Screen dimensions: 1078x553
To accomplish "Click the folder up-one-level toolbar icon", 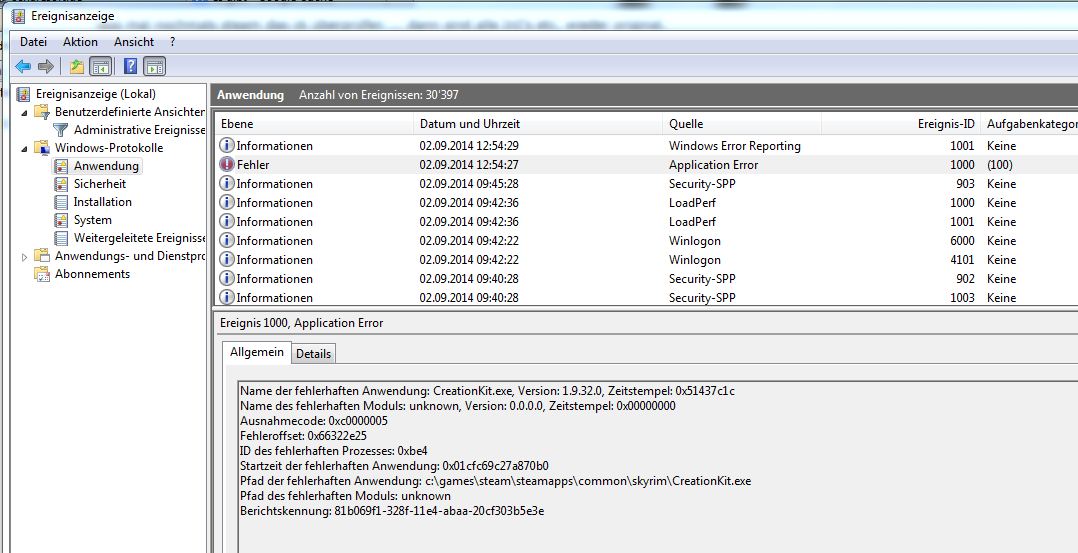I will (77, 67).
